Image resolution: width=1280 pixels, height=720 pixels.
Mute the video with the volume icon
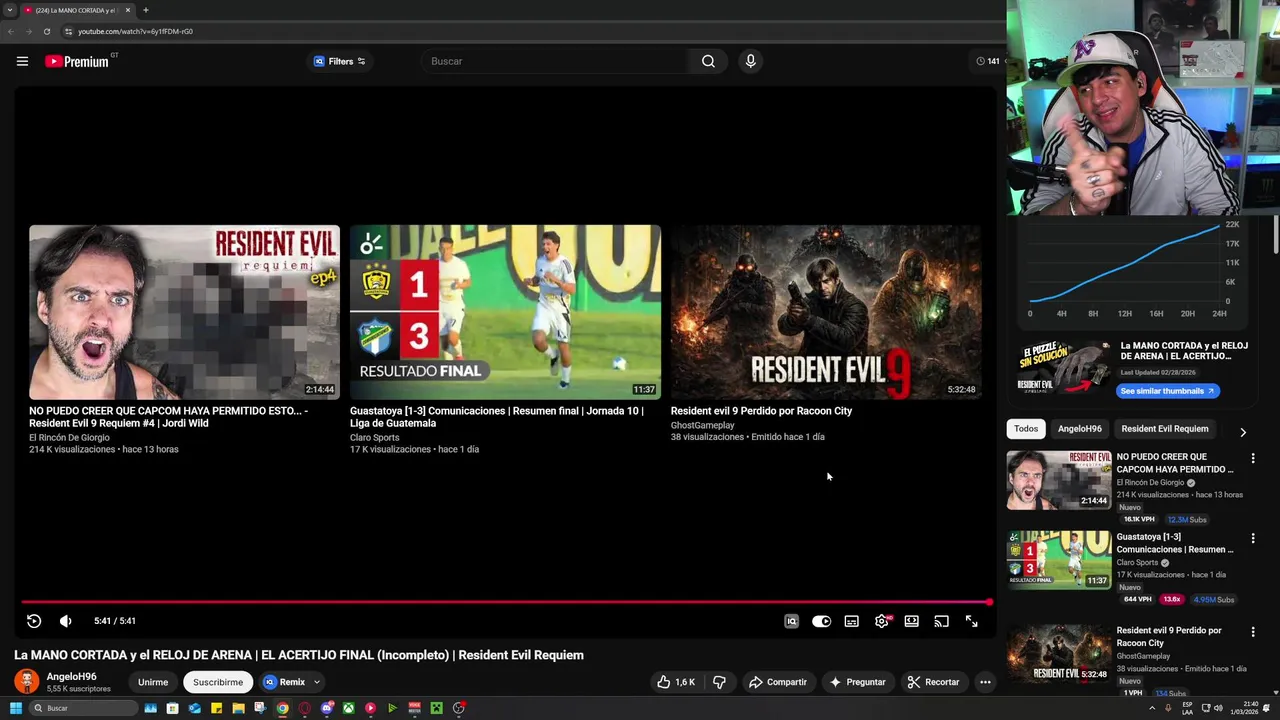coord(65,621)
